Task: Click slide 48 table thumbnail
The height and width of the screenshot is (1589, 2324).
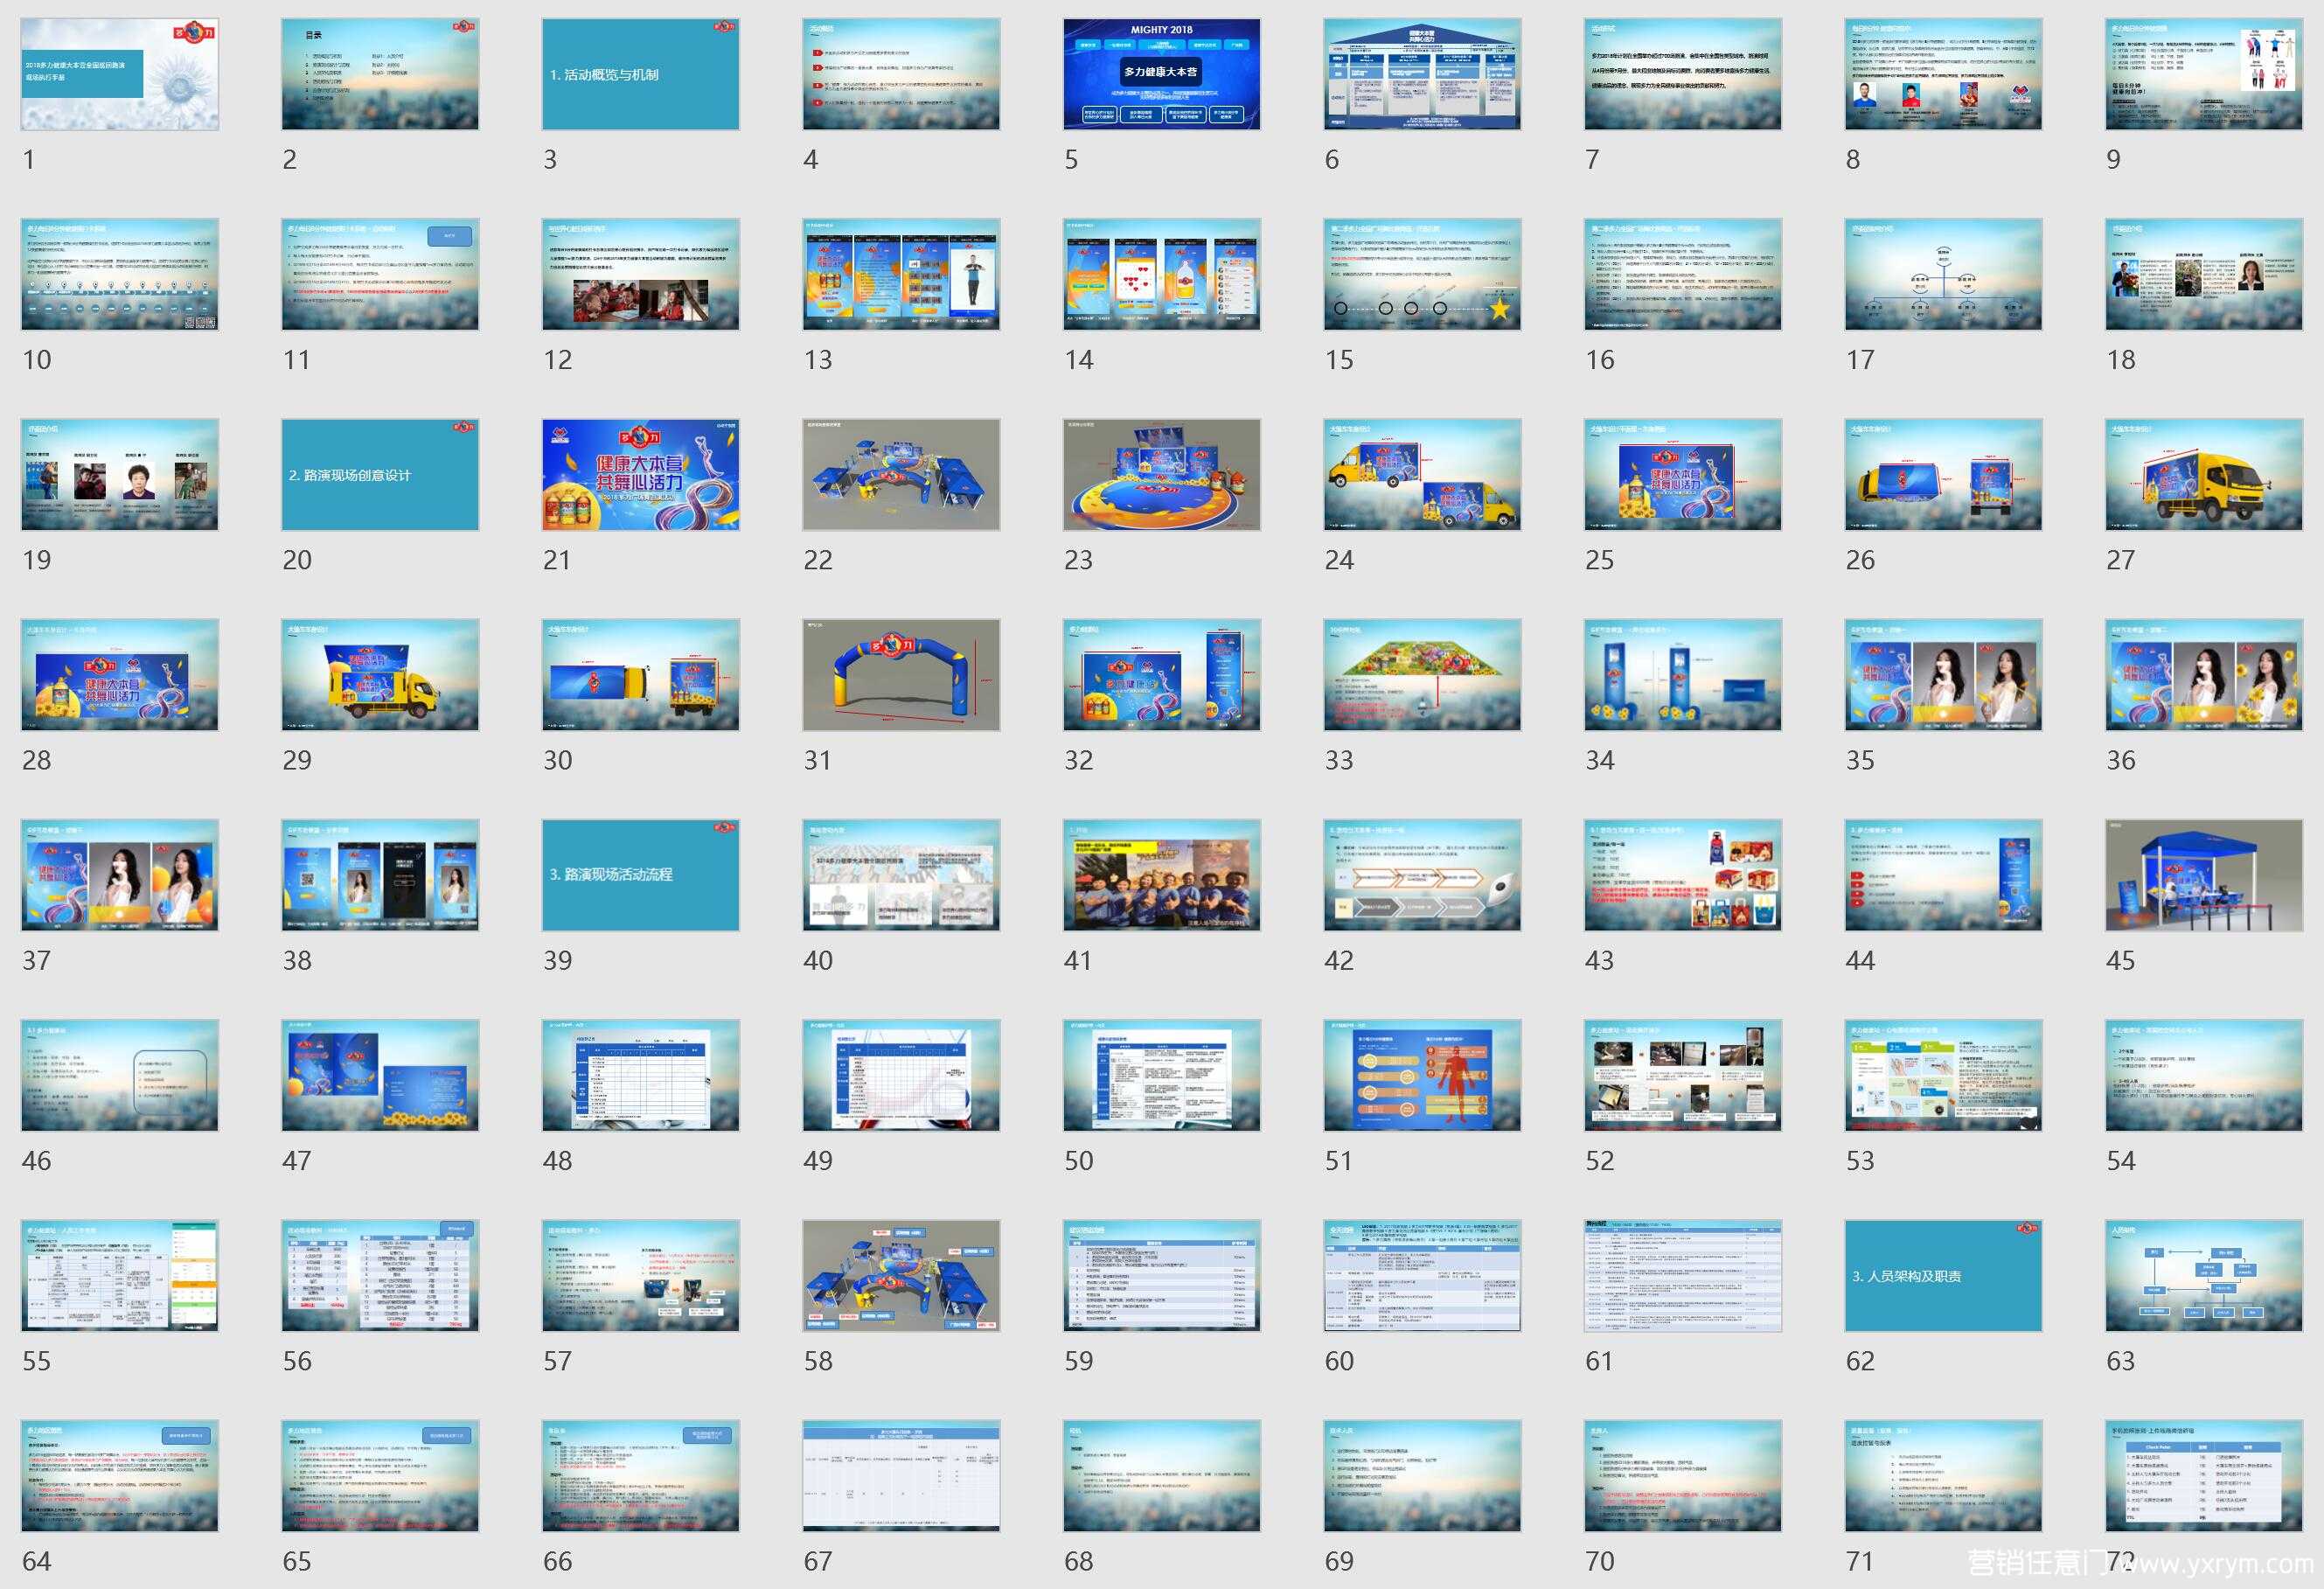Action: 641,1075
